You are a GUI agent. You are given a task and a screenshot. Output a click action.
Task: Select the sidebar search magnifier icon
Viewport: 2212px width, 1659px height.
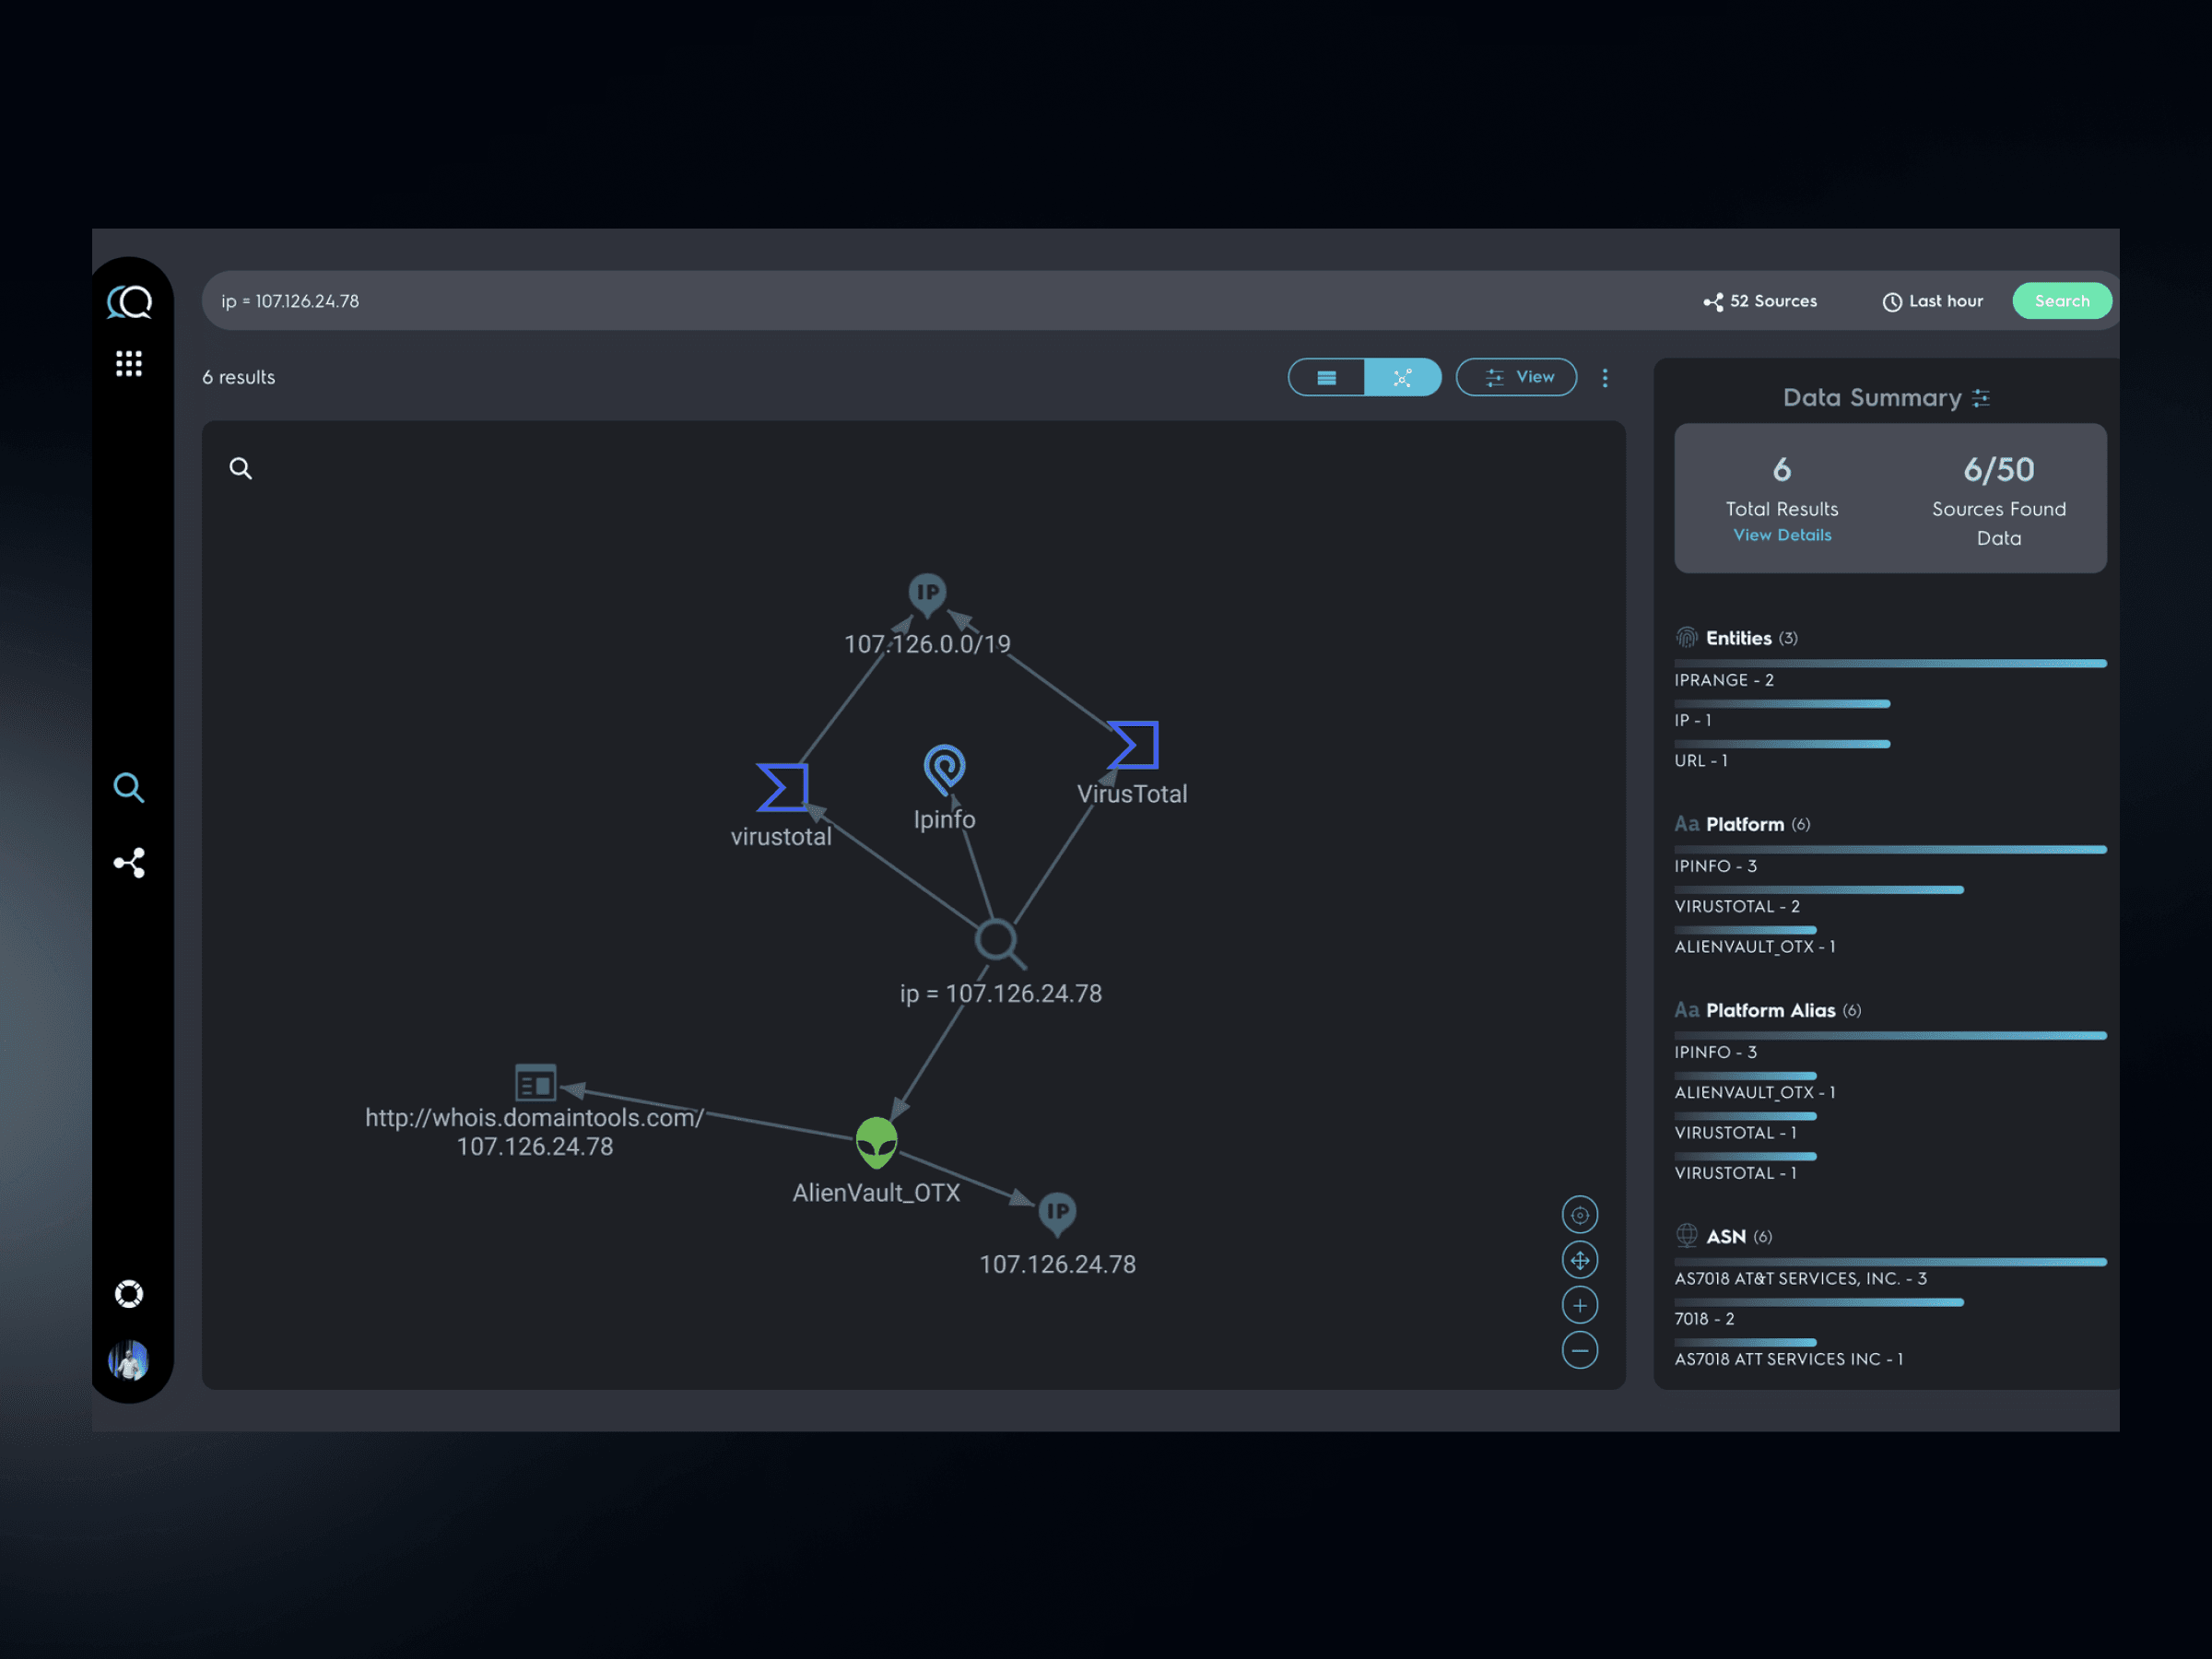click(x=129, y=788)
